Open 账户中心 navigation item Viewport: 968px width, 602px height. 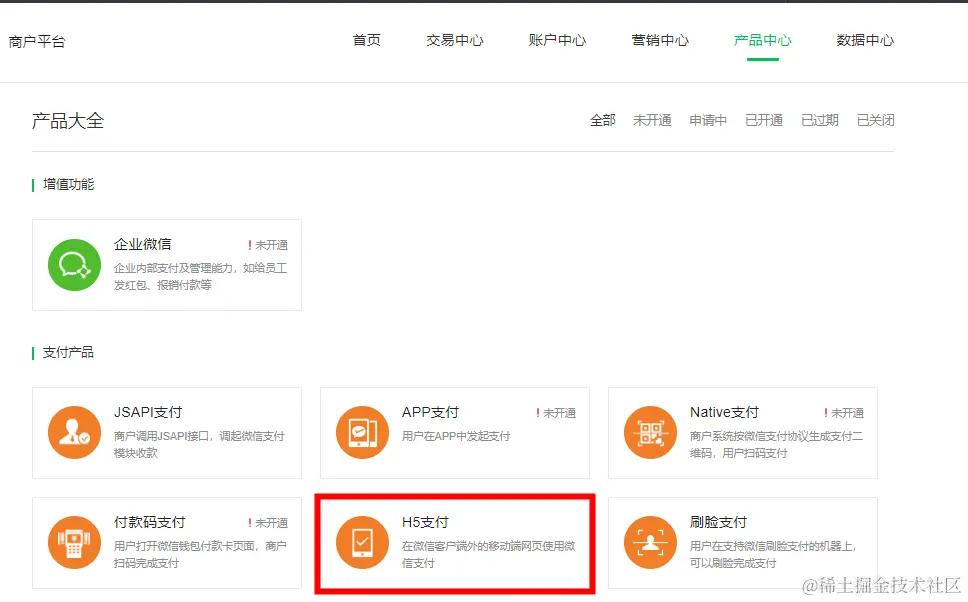(557, 40)
